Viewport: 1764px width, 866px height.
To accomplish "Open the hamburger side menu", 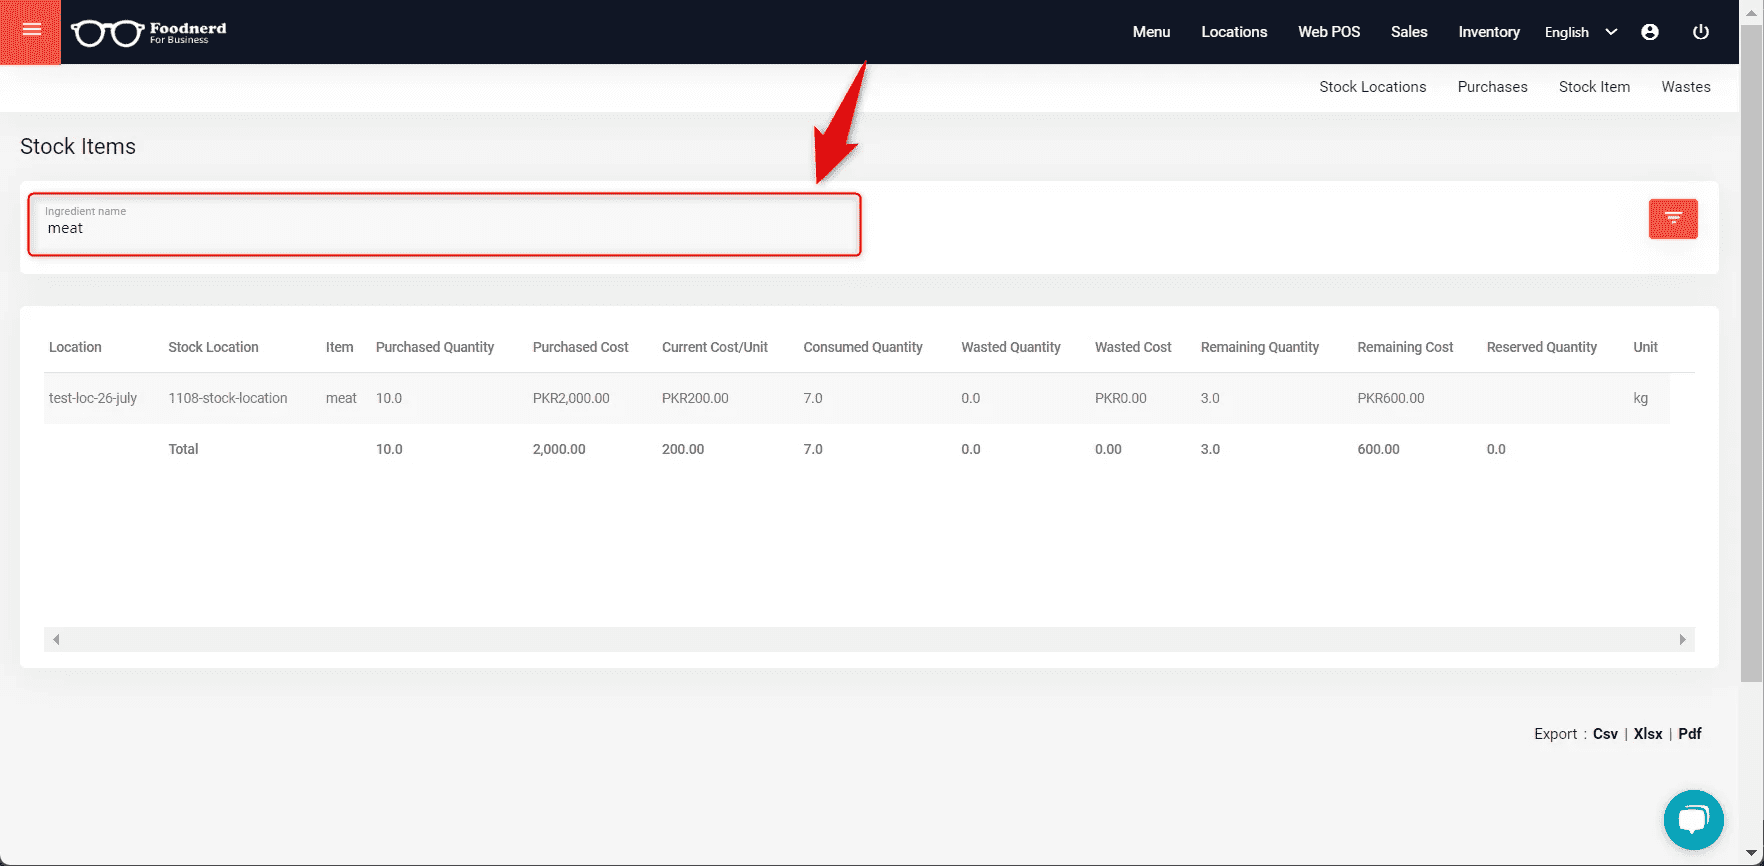I will tap(31, 30).
